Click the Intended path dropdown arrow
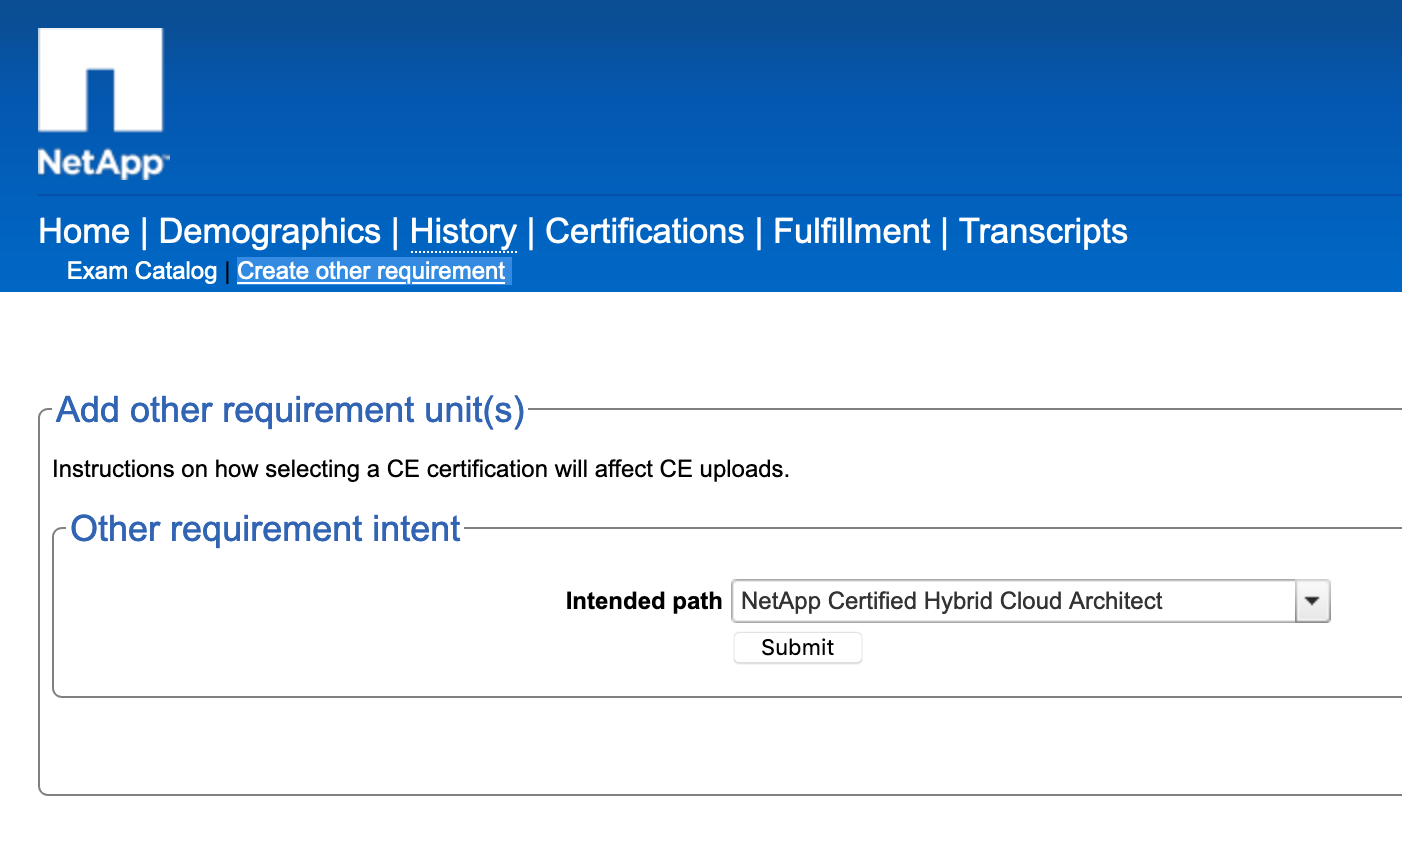The width and height of the screenshot is (1402, 842). point(1312,601)
